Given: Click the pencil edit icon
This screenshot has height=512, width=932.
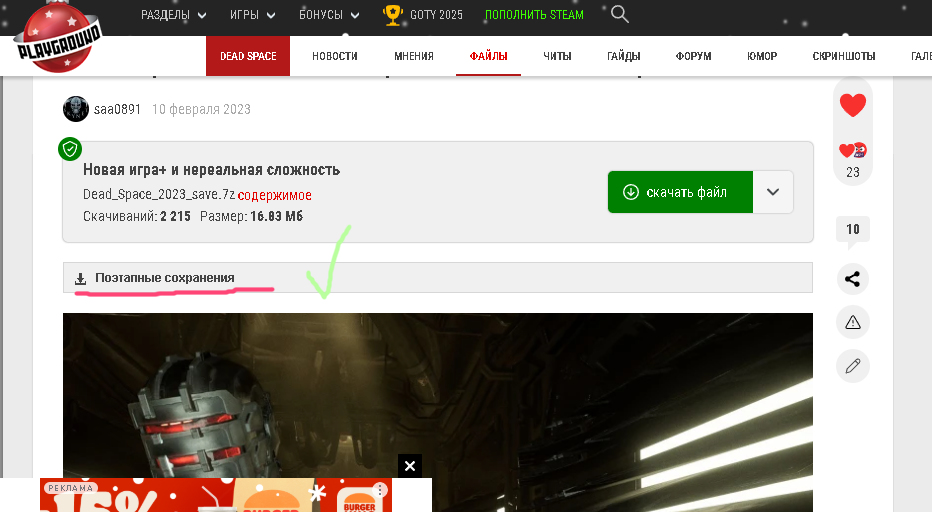Looking at the screenshot, I should 852,366.
